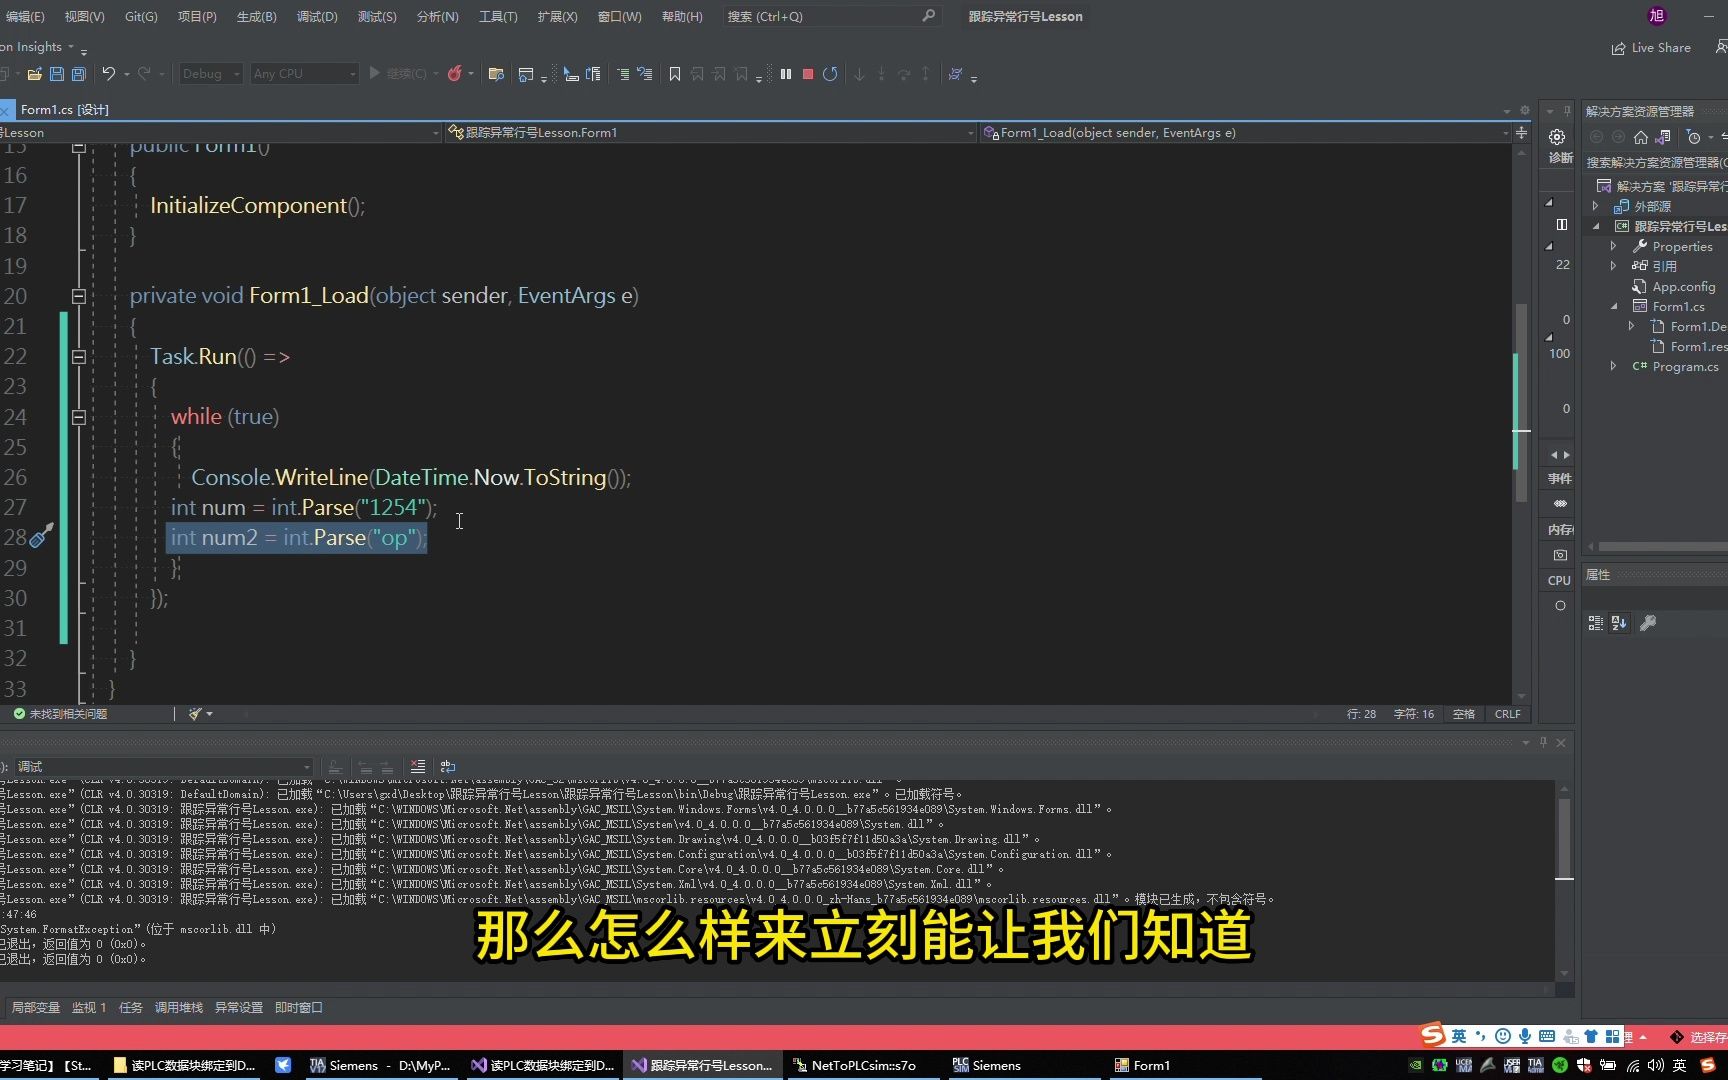1728x1080 pixels.
Task: Switch to the 异常设置 tab
Action: pos(237,1007)
